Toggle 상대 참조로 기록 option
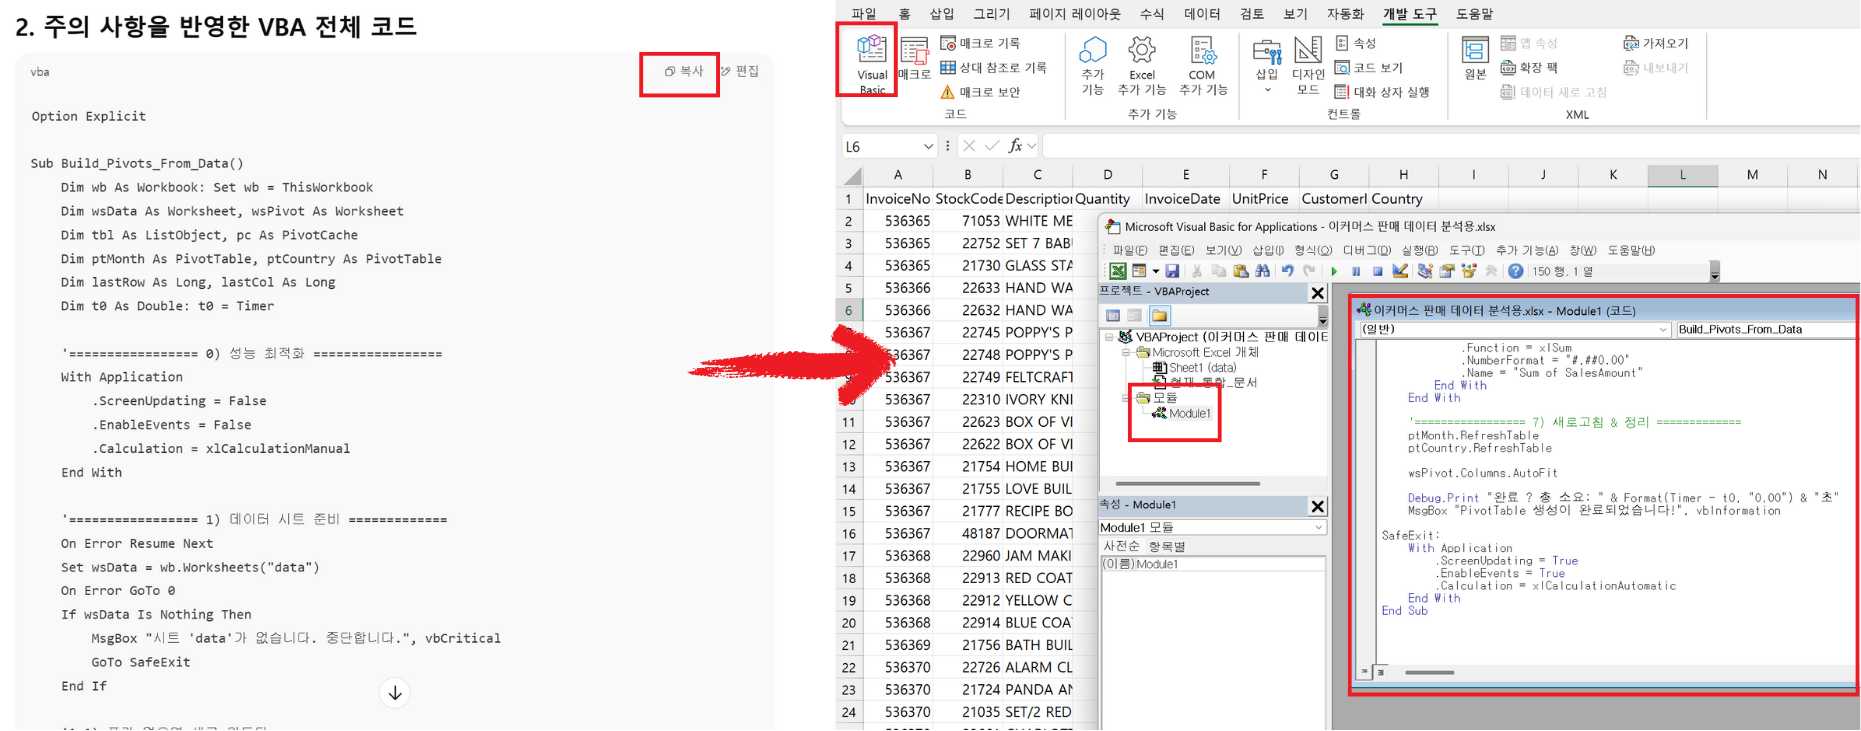The image size is (1861, 731). pyautogui.click(x=993, y=67)
